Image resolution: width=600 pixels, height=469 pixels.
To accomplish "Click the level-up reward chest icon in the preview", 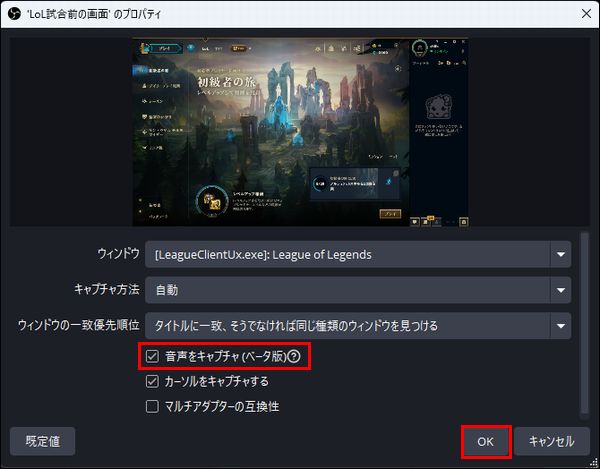I will pos(212,202).
